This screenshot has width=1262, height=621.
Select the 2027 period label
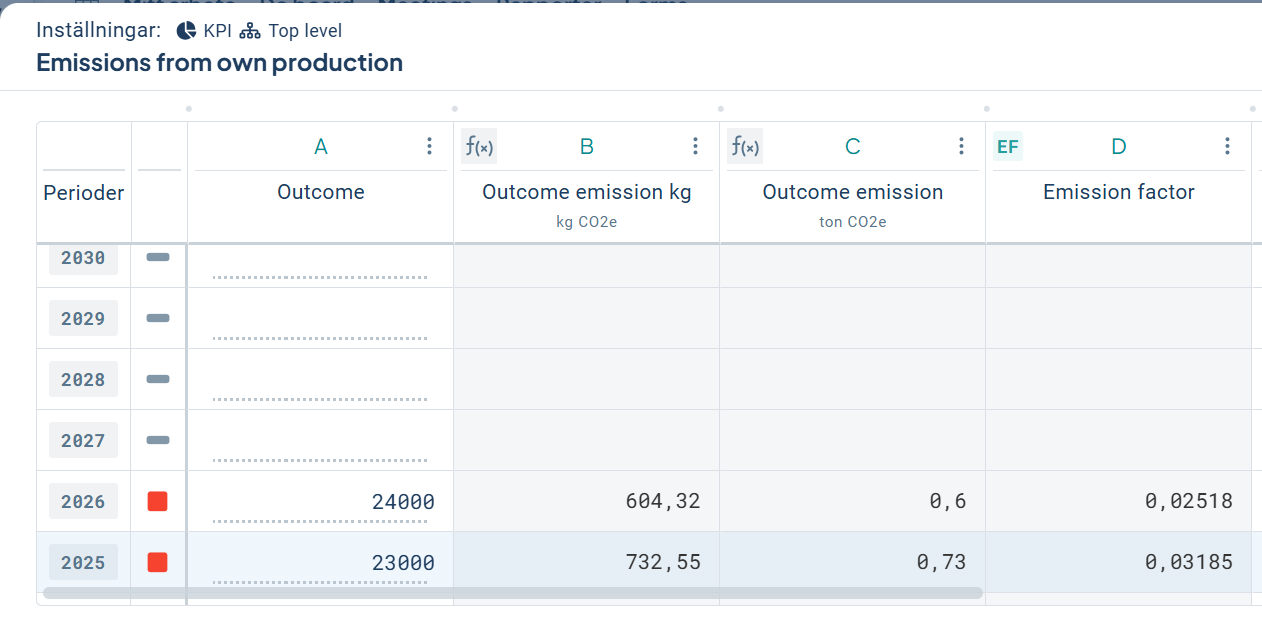point(83,441)
